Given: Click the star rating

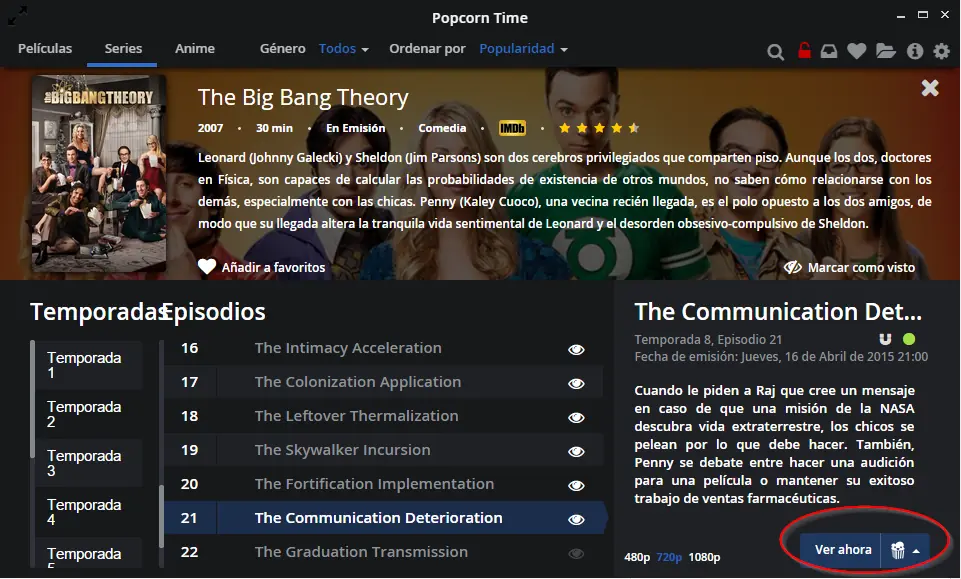Looking at the screenshot, I should click(599, 128).
